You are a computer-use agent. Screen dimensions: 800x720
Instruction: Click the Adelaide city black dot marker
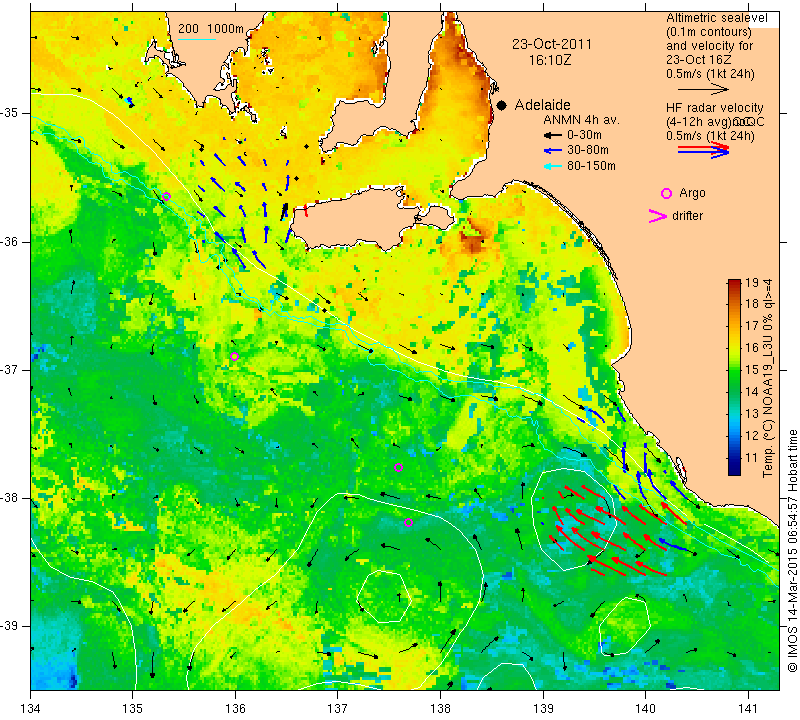(502, 105)
